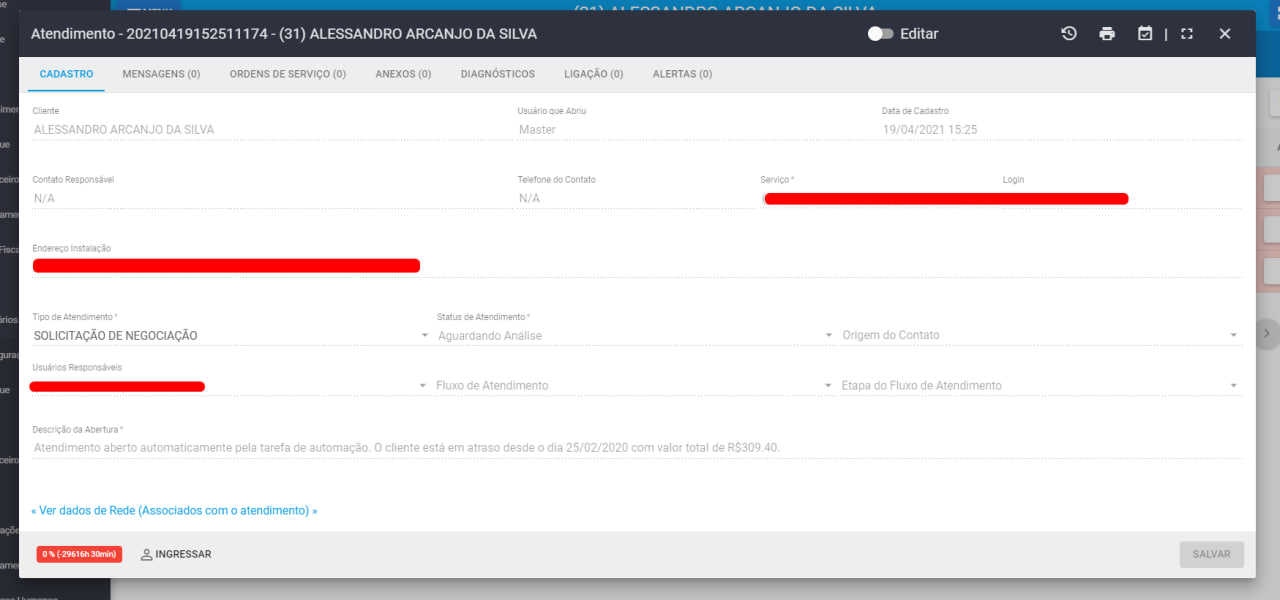Open Etapa do Fluxo de Atendimento dropdown
This screenshot has width=1280, height=600.
(x=1040, y=385)
